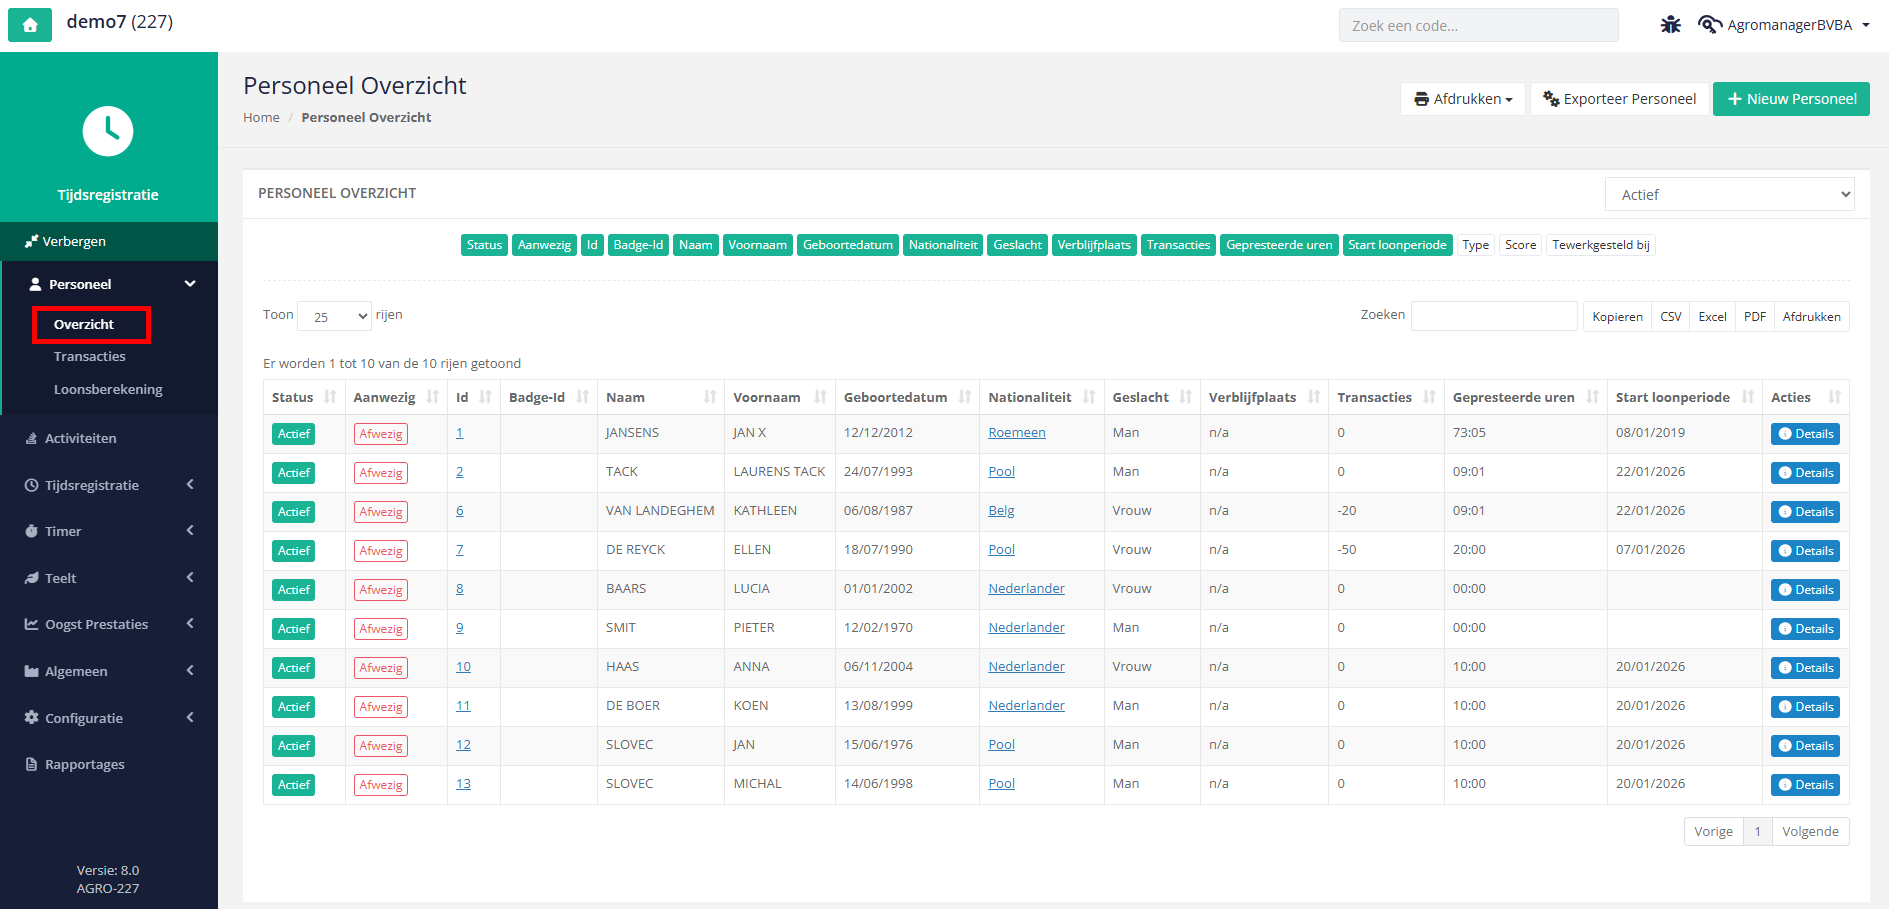This screenshot has width=1889, height=909.
Task: Click the home icon button
Action: [x=30, y=25]
